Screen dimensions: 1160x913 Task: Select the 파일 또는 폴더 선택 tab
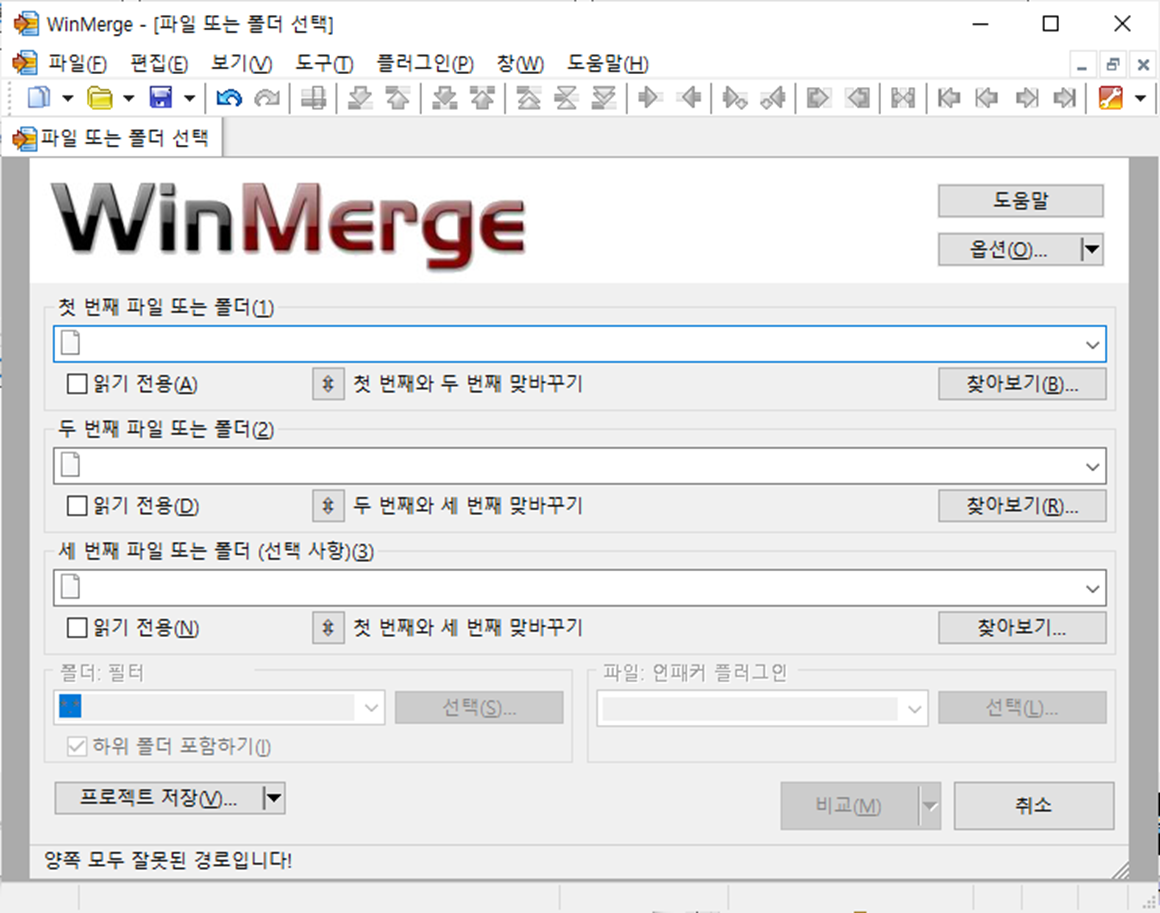(x=112, y=138)
